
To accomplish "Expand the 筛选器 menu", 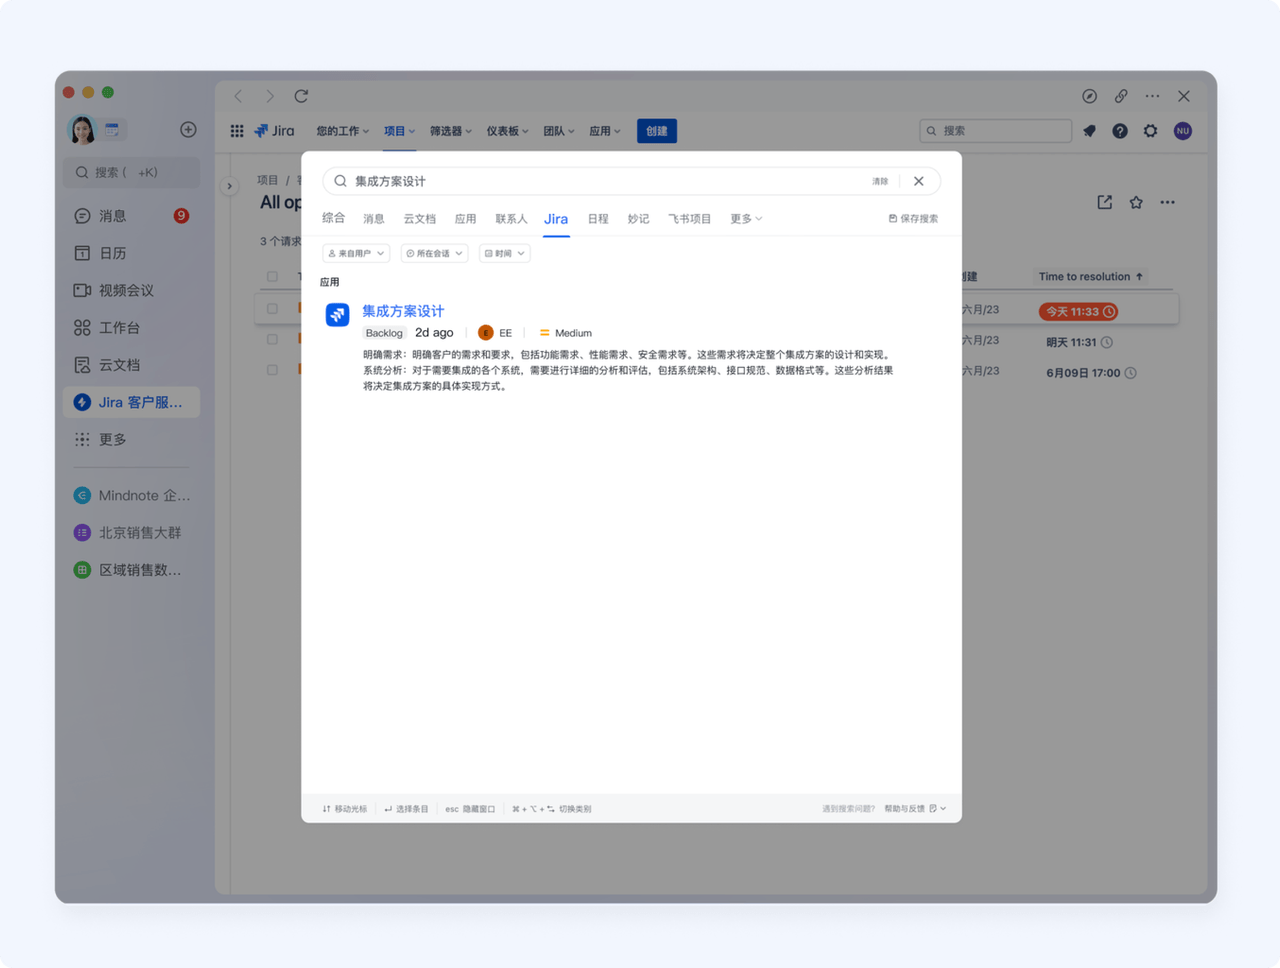I will pos(451,131).
